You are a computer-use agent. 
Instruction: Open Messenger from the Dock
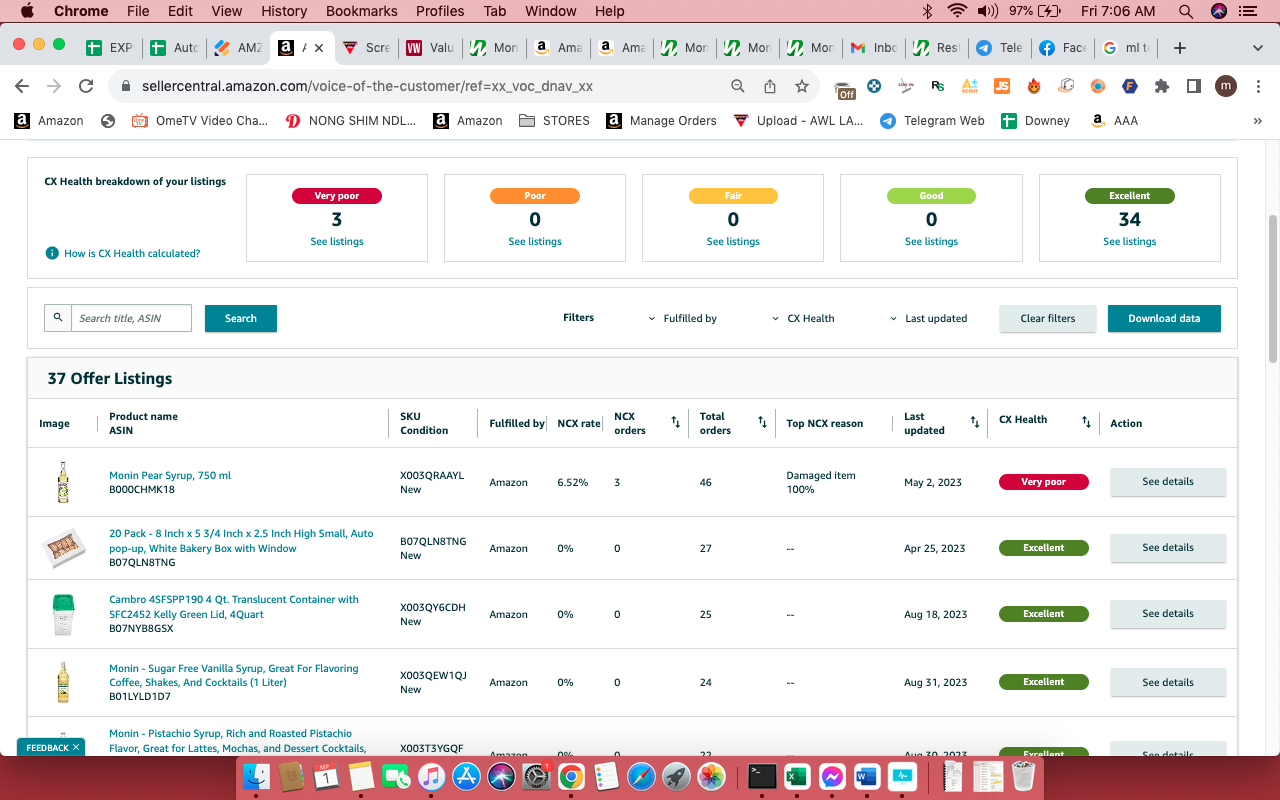[831, 776]
